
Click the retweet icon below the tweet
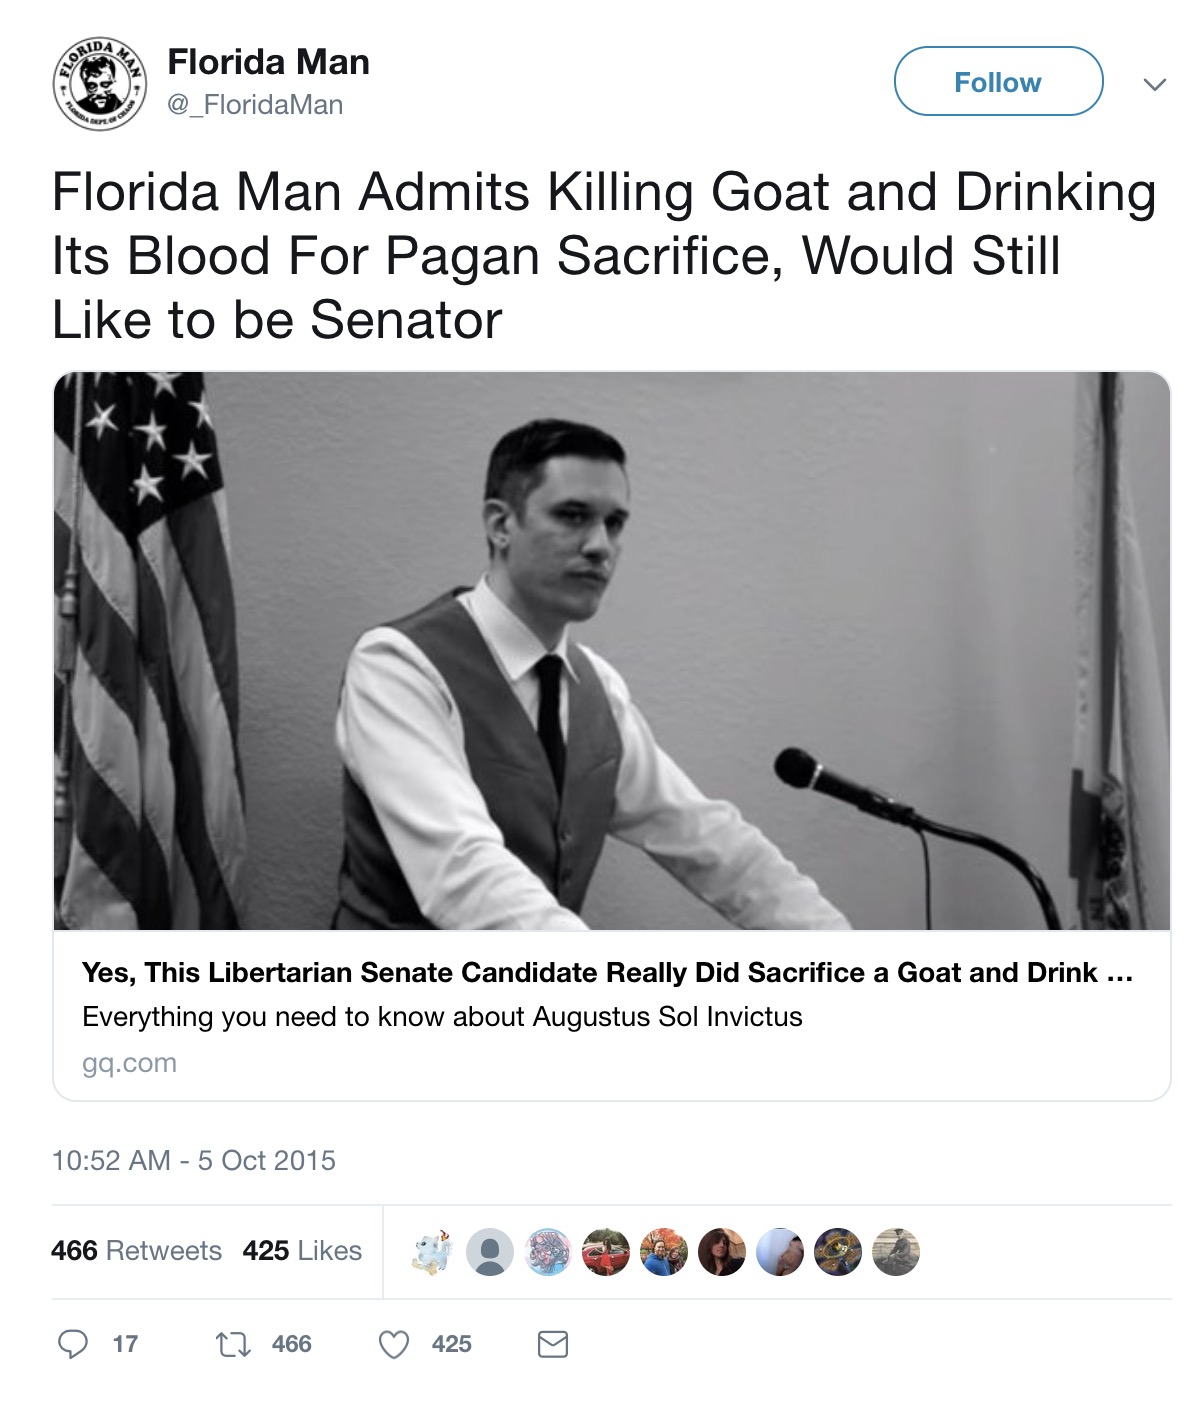pyautogui.click(x=232, y=1344)
